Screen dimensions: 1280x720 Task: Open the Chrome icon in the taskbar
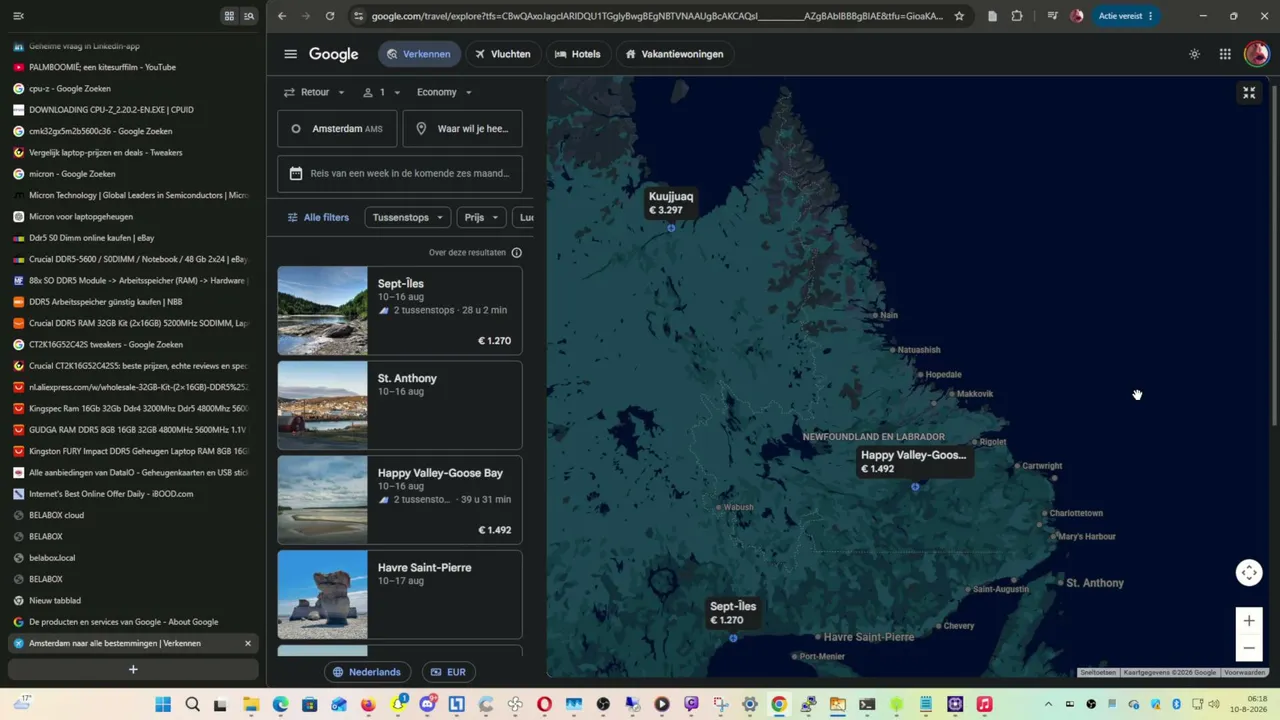[x=779, y=705]
